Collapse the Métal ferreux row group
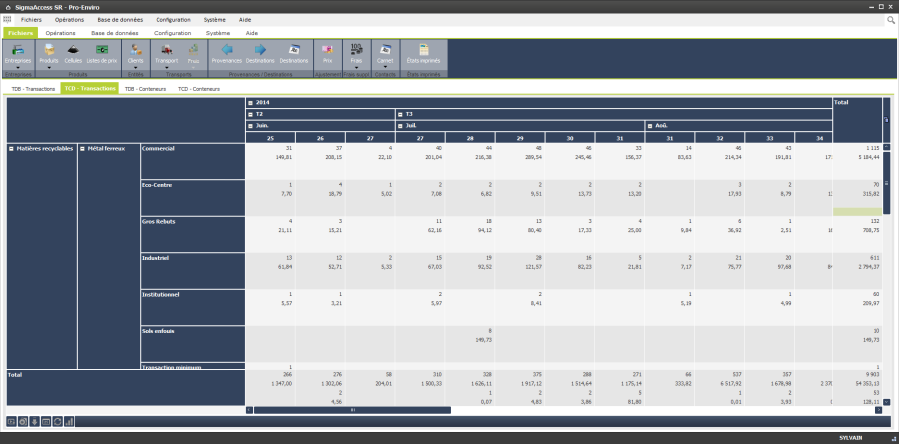Viewport: 899px width, 444px height. coord(82,148)
